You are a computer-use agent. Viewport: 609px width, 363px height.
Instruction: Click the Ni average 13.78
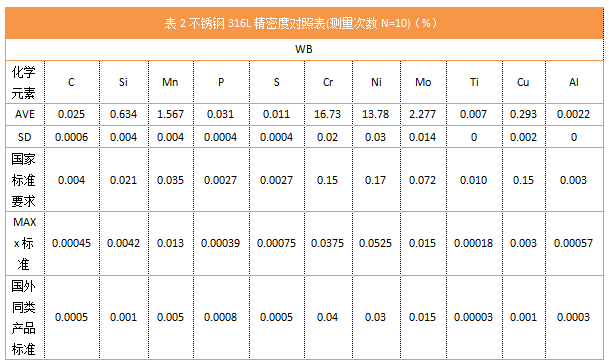(x=376, y=114)
